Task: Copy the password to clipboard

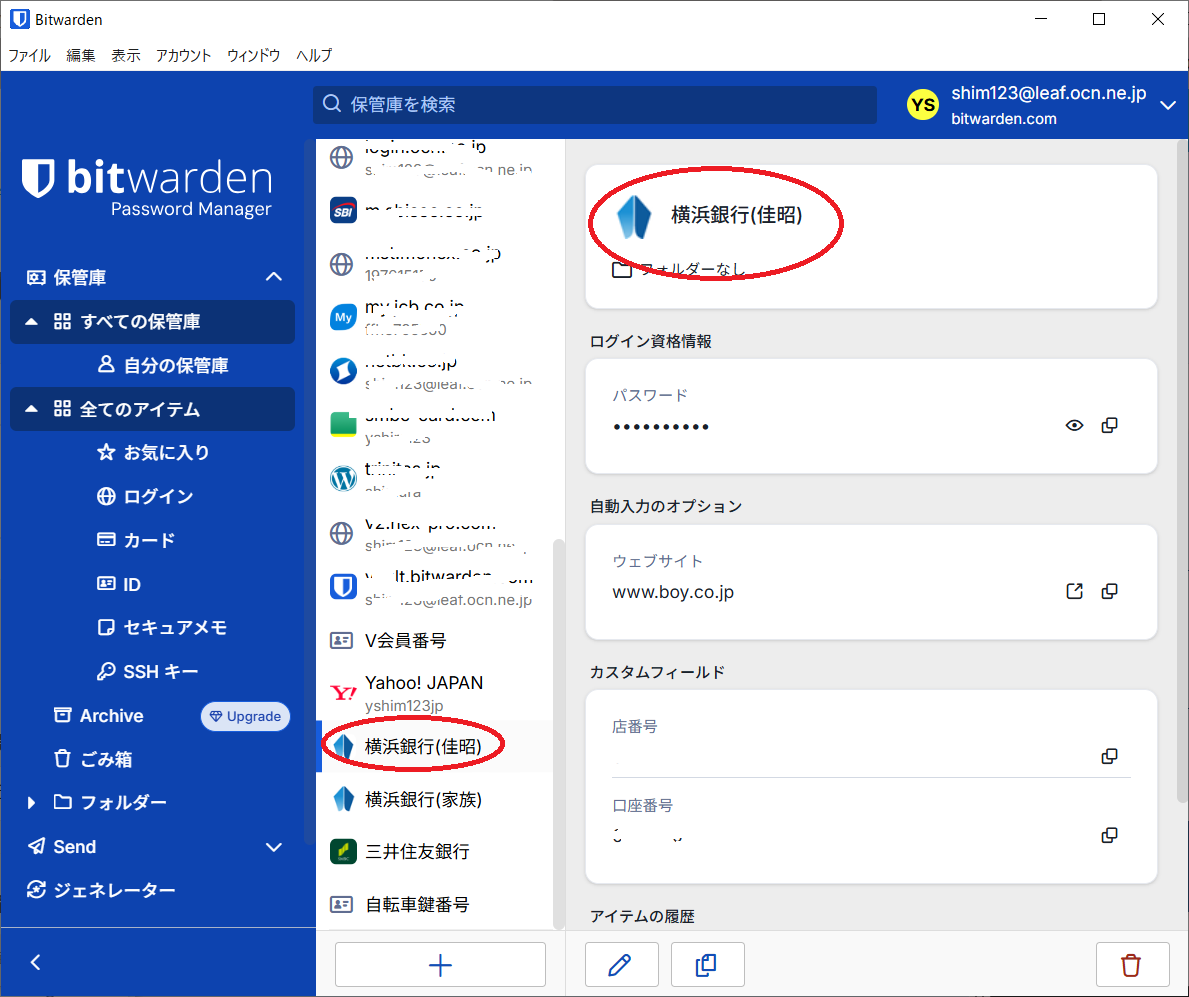Action: click(x=1109, y=425)
